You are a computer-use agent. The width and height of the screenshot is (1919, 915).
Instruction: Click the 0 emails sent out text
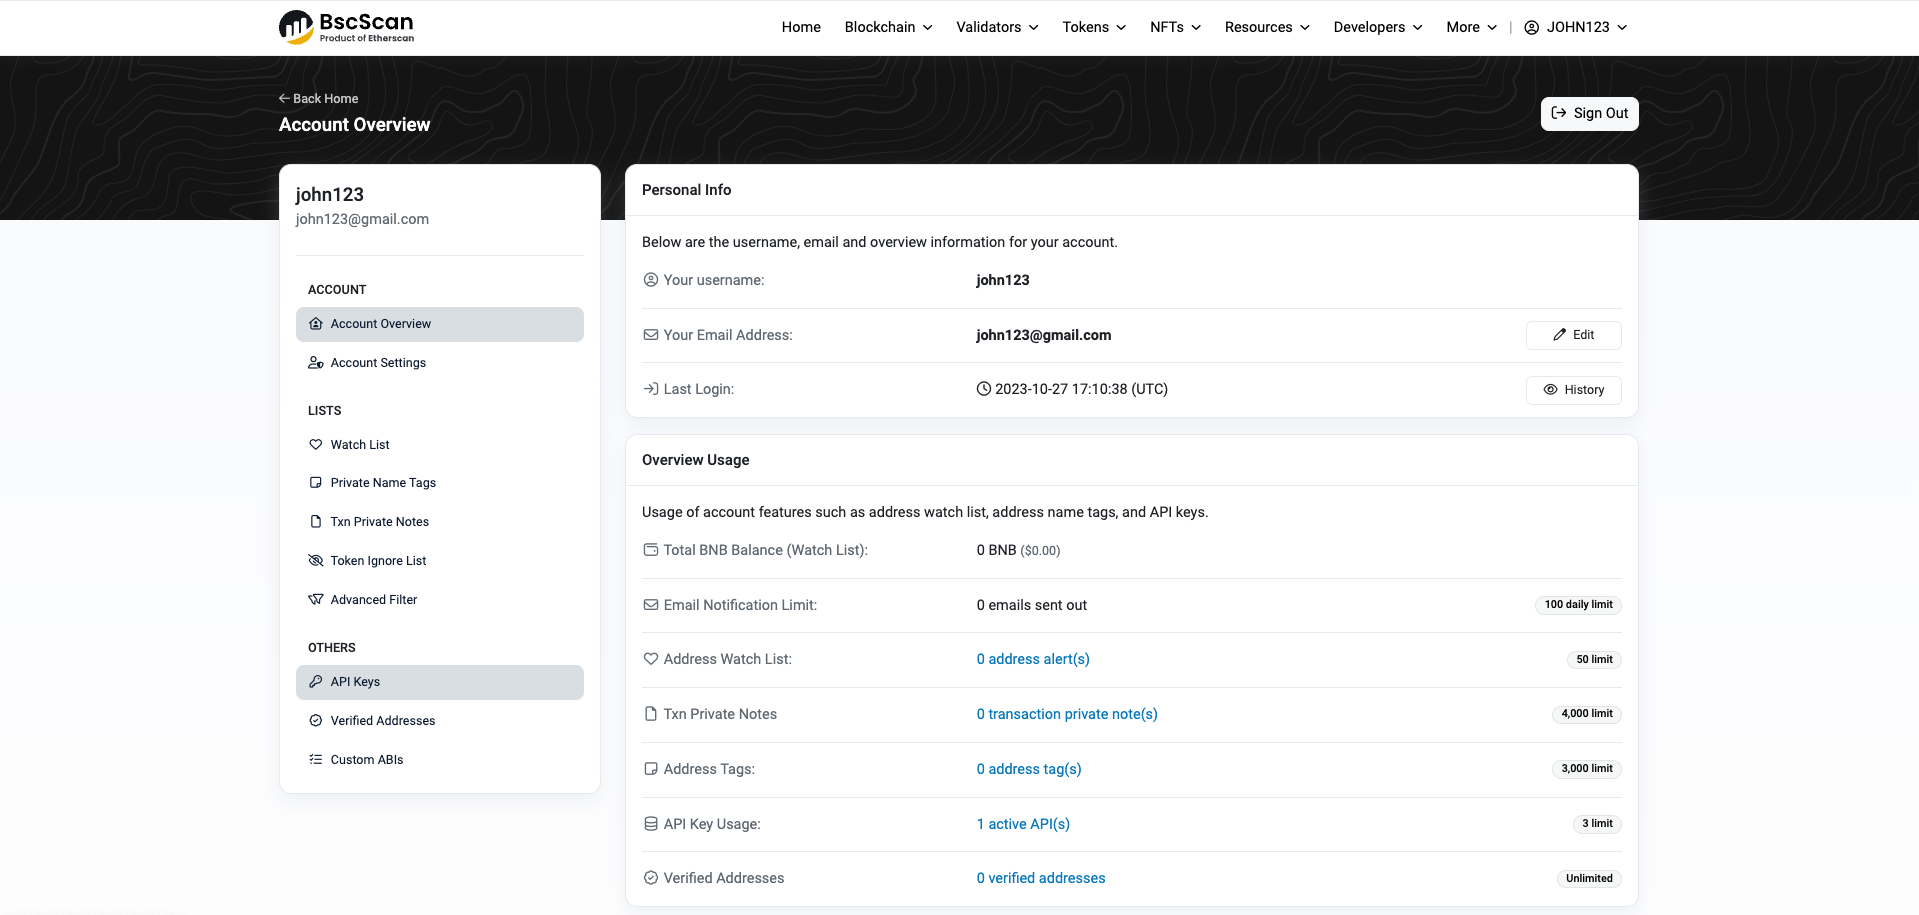point(1032,605)
